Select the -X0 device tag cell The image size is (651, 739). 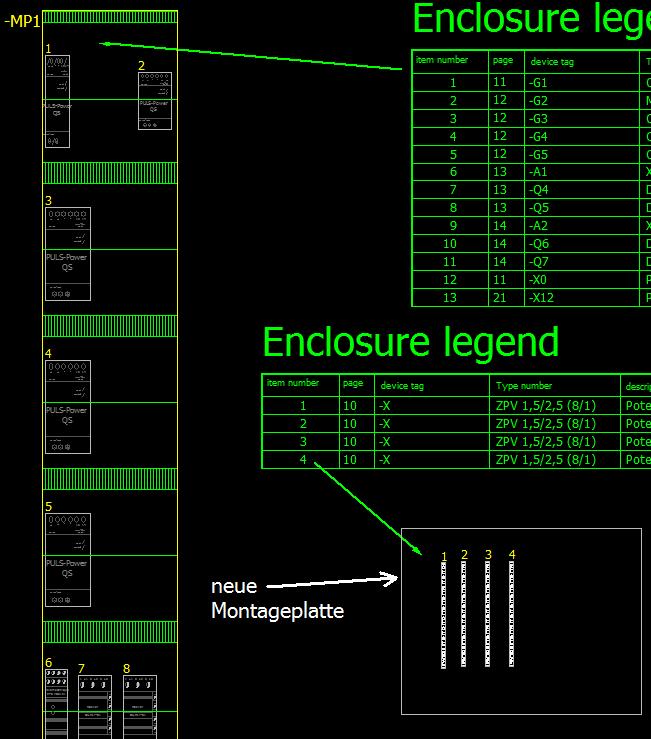point(582,279)
